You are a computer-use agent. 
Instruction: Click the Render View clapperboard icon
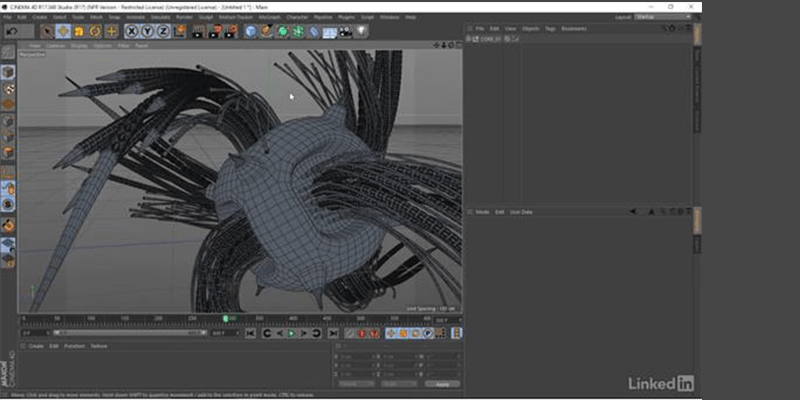tap(198, 31)
